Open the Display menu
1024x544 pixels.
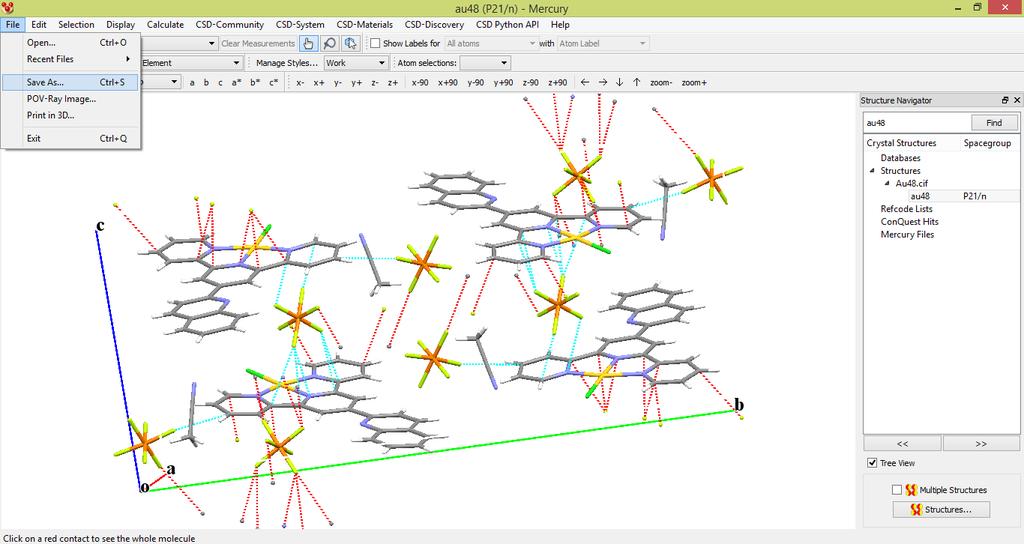tap(120, 24)
